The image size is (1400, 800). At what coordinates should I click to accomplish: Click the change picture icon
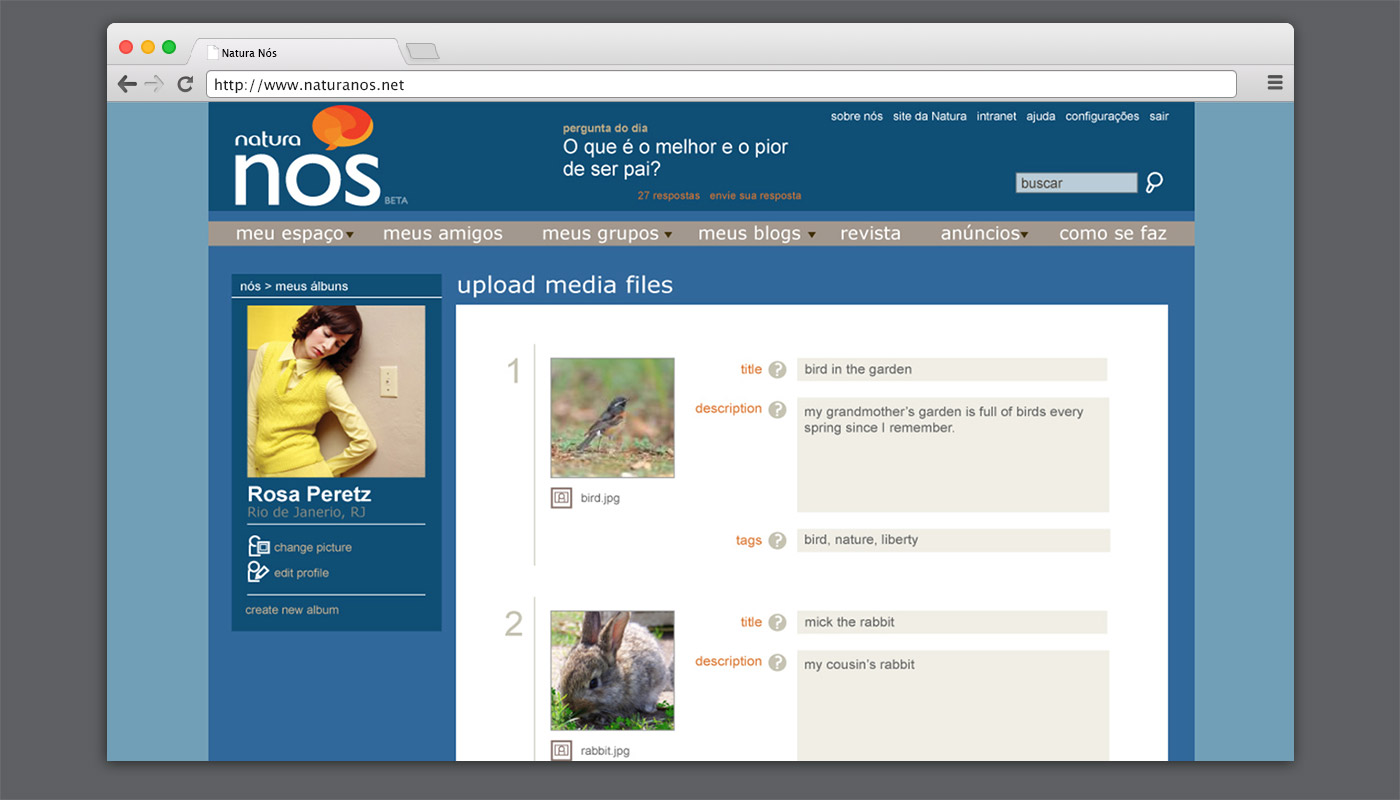tap(259, 546)
